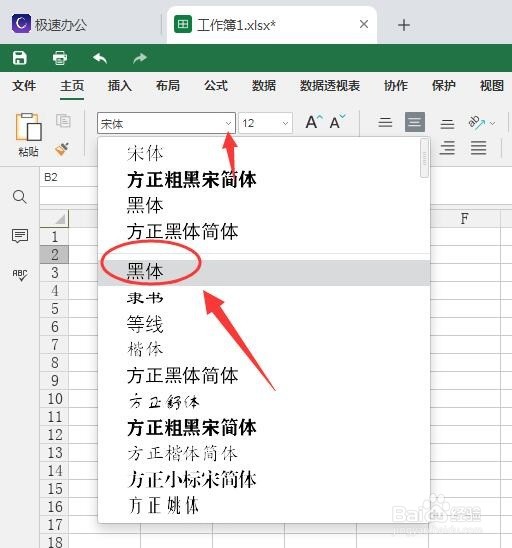Select row header 16

tap(54, 507)
